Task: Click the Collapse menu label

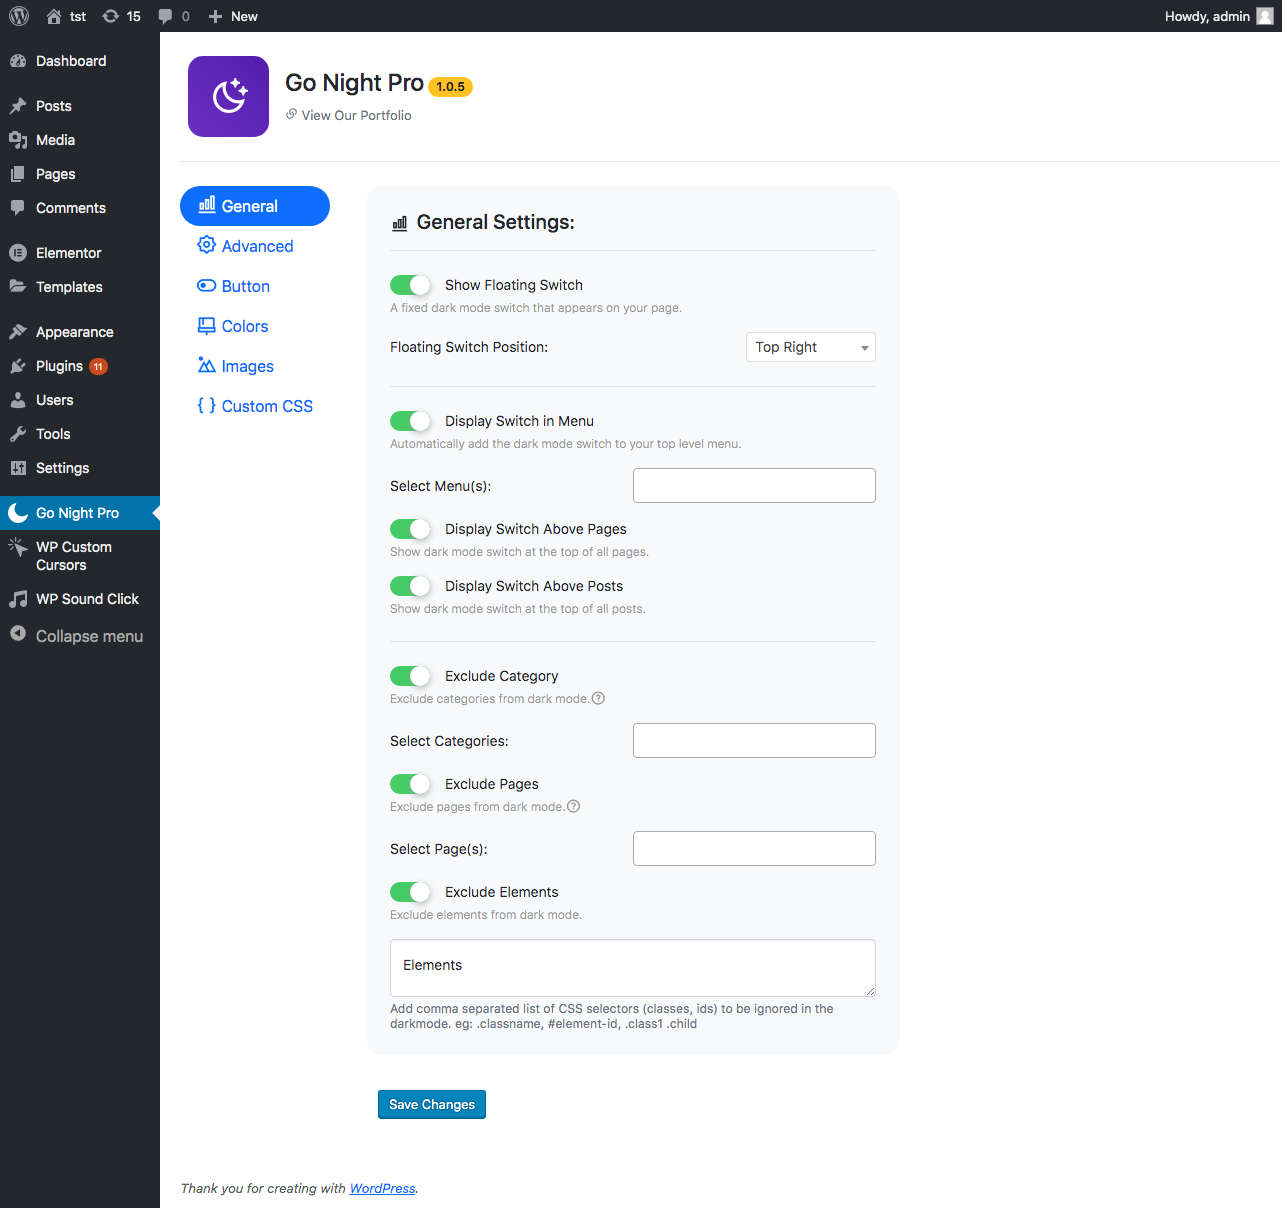Action: tap(89, 636)
